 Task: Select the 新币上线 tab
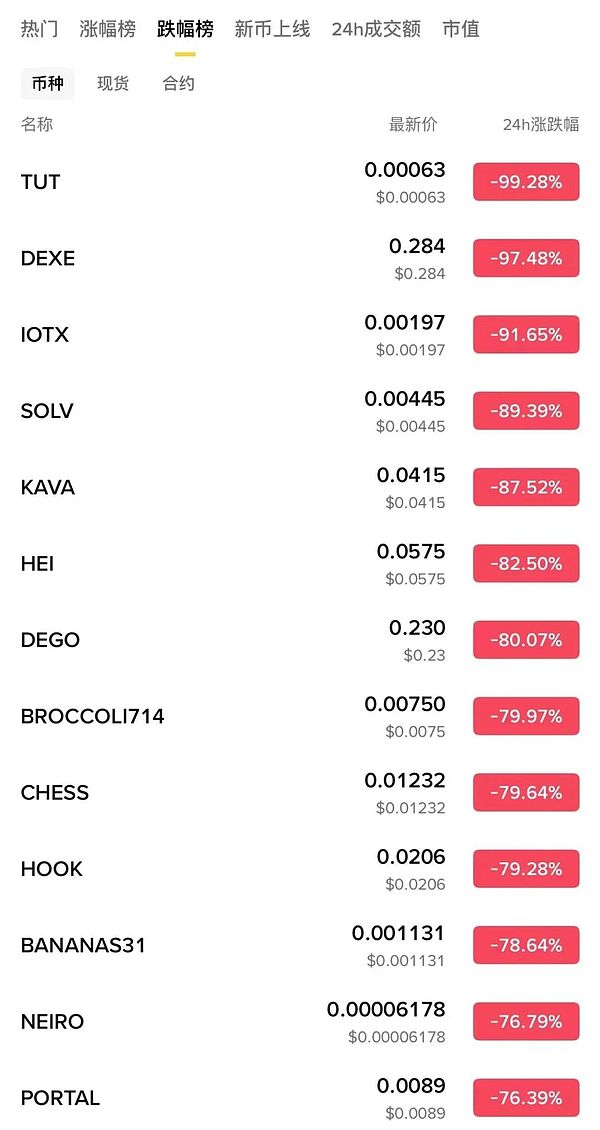[x=272, y=29]
